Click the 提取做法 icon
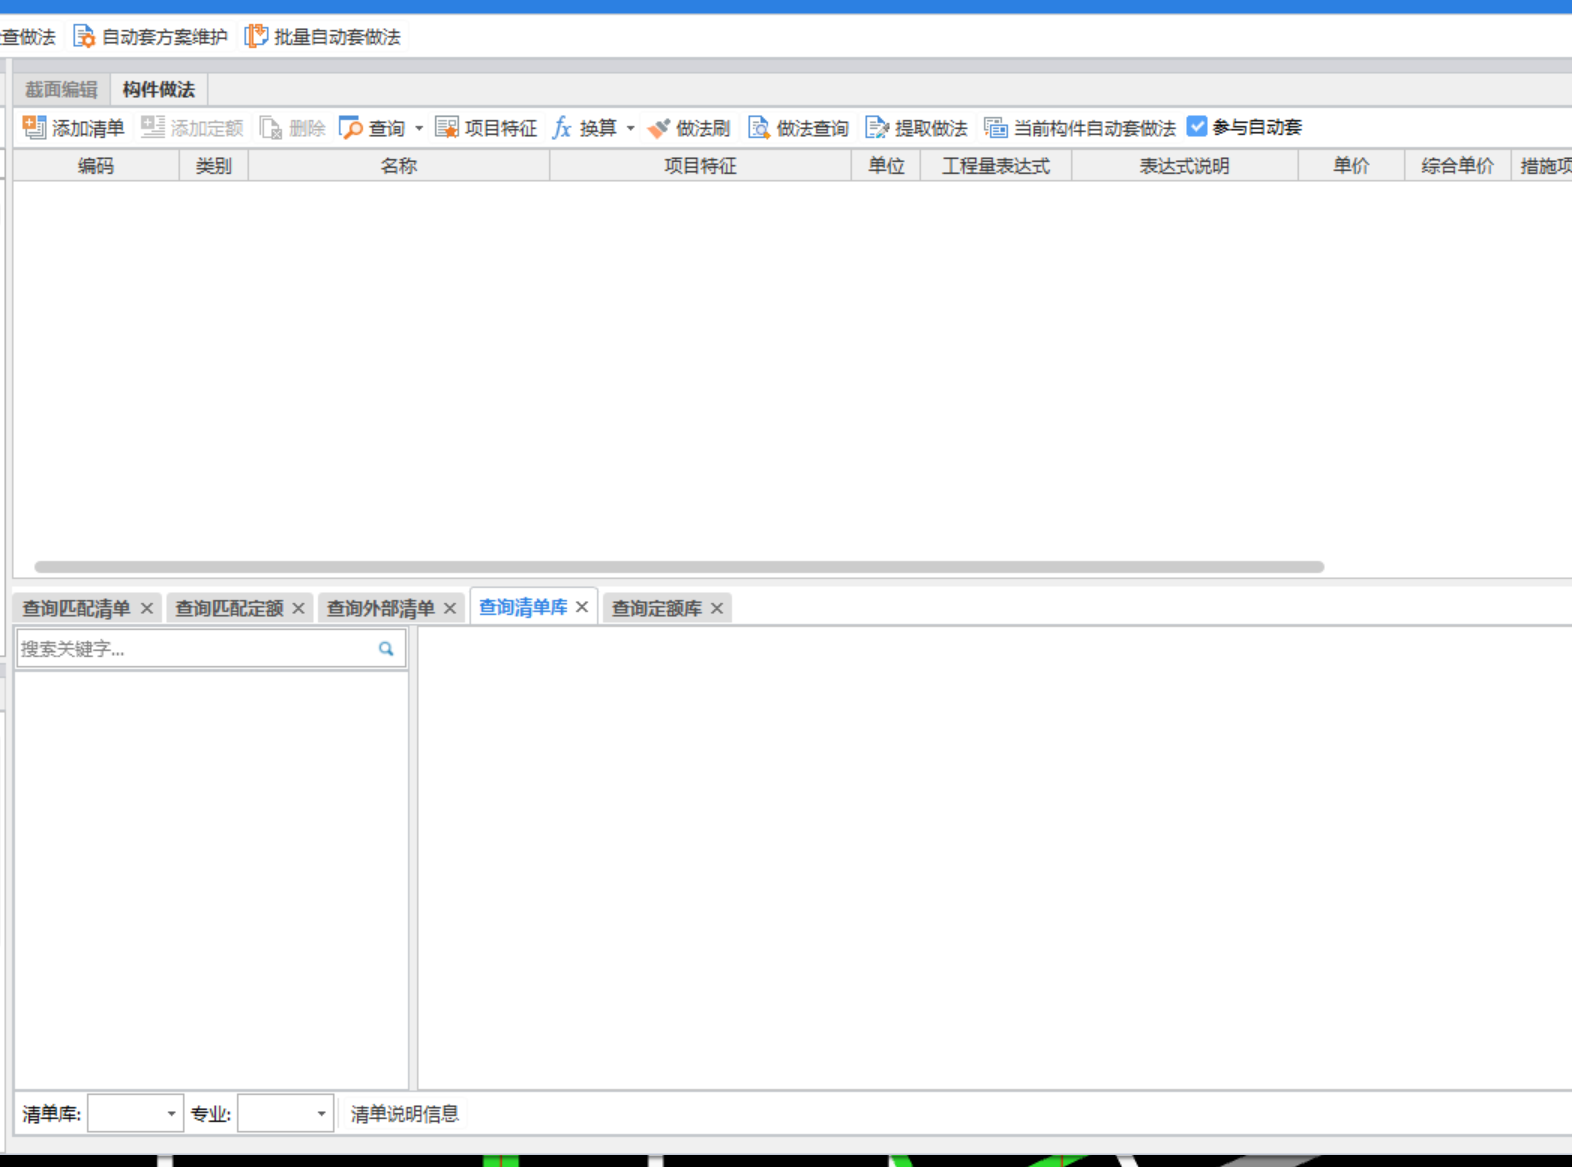 pyautogui.click(x=877, y=128)
